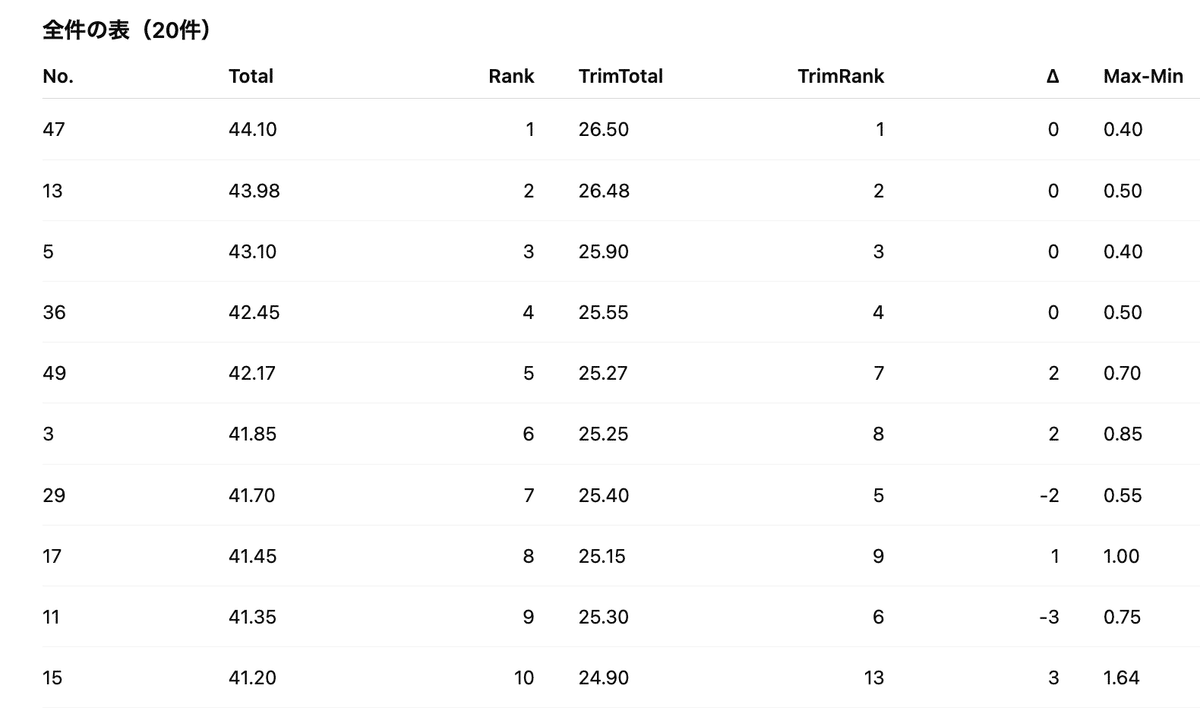
Task: Click the Δ value -3
Action: click(1049, 618)
